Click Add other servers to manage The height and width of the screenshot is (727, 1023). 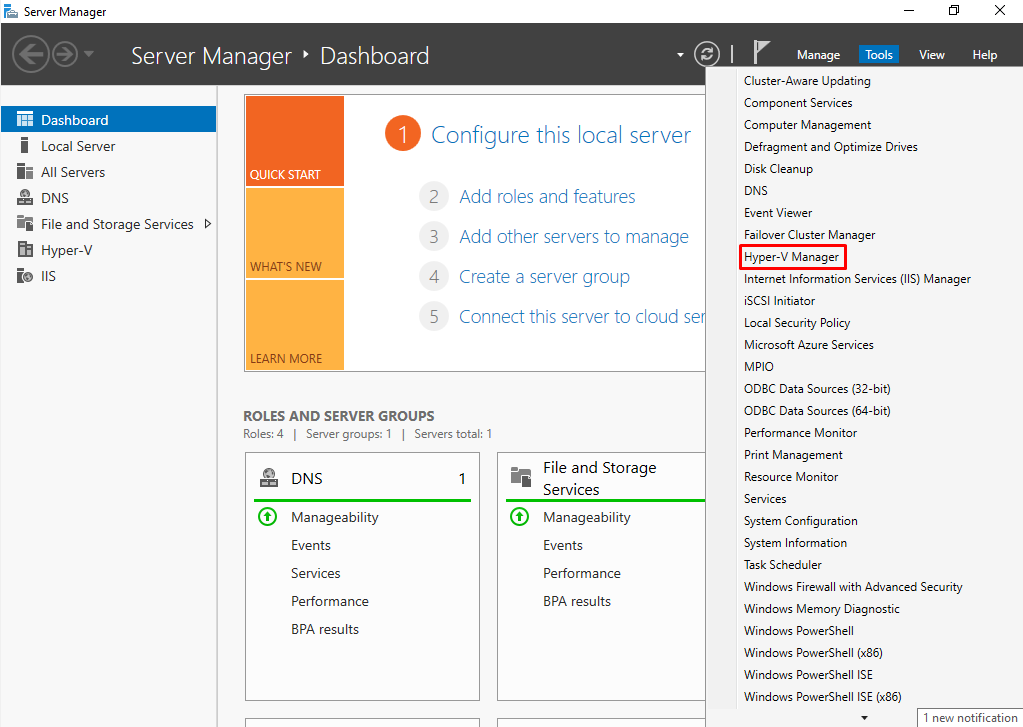573,236
